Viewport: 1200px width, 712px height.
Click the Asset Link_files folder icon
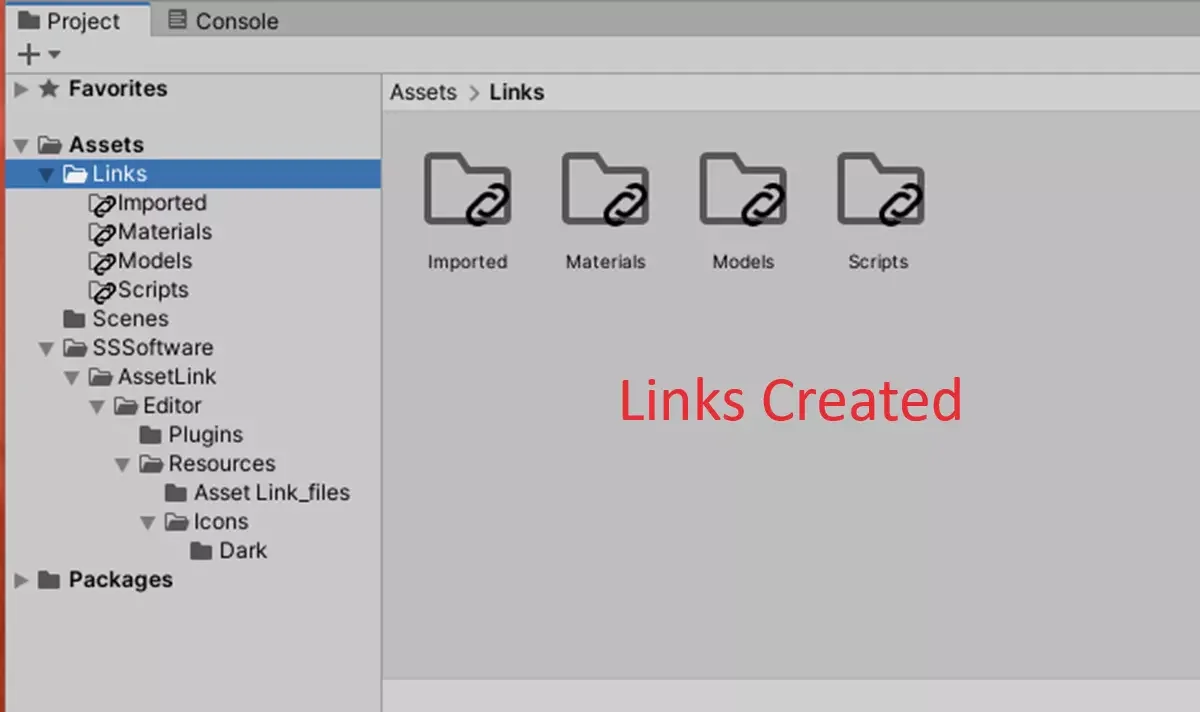176,493
